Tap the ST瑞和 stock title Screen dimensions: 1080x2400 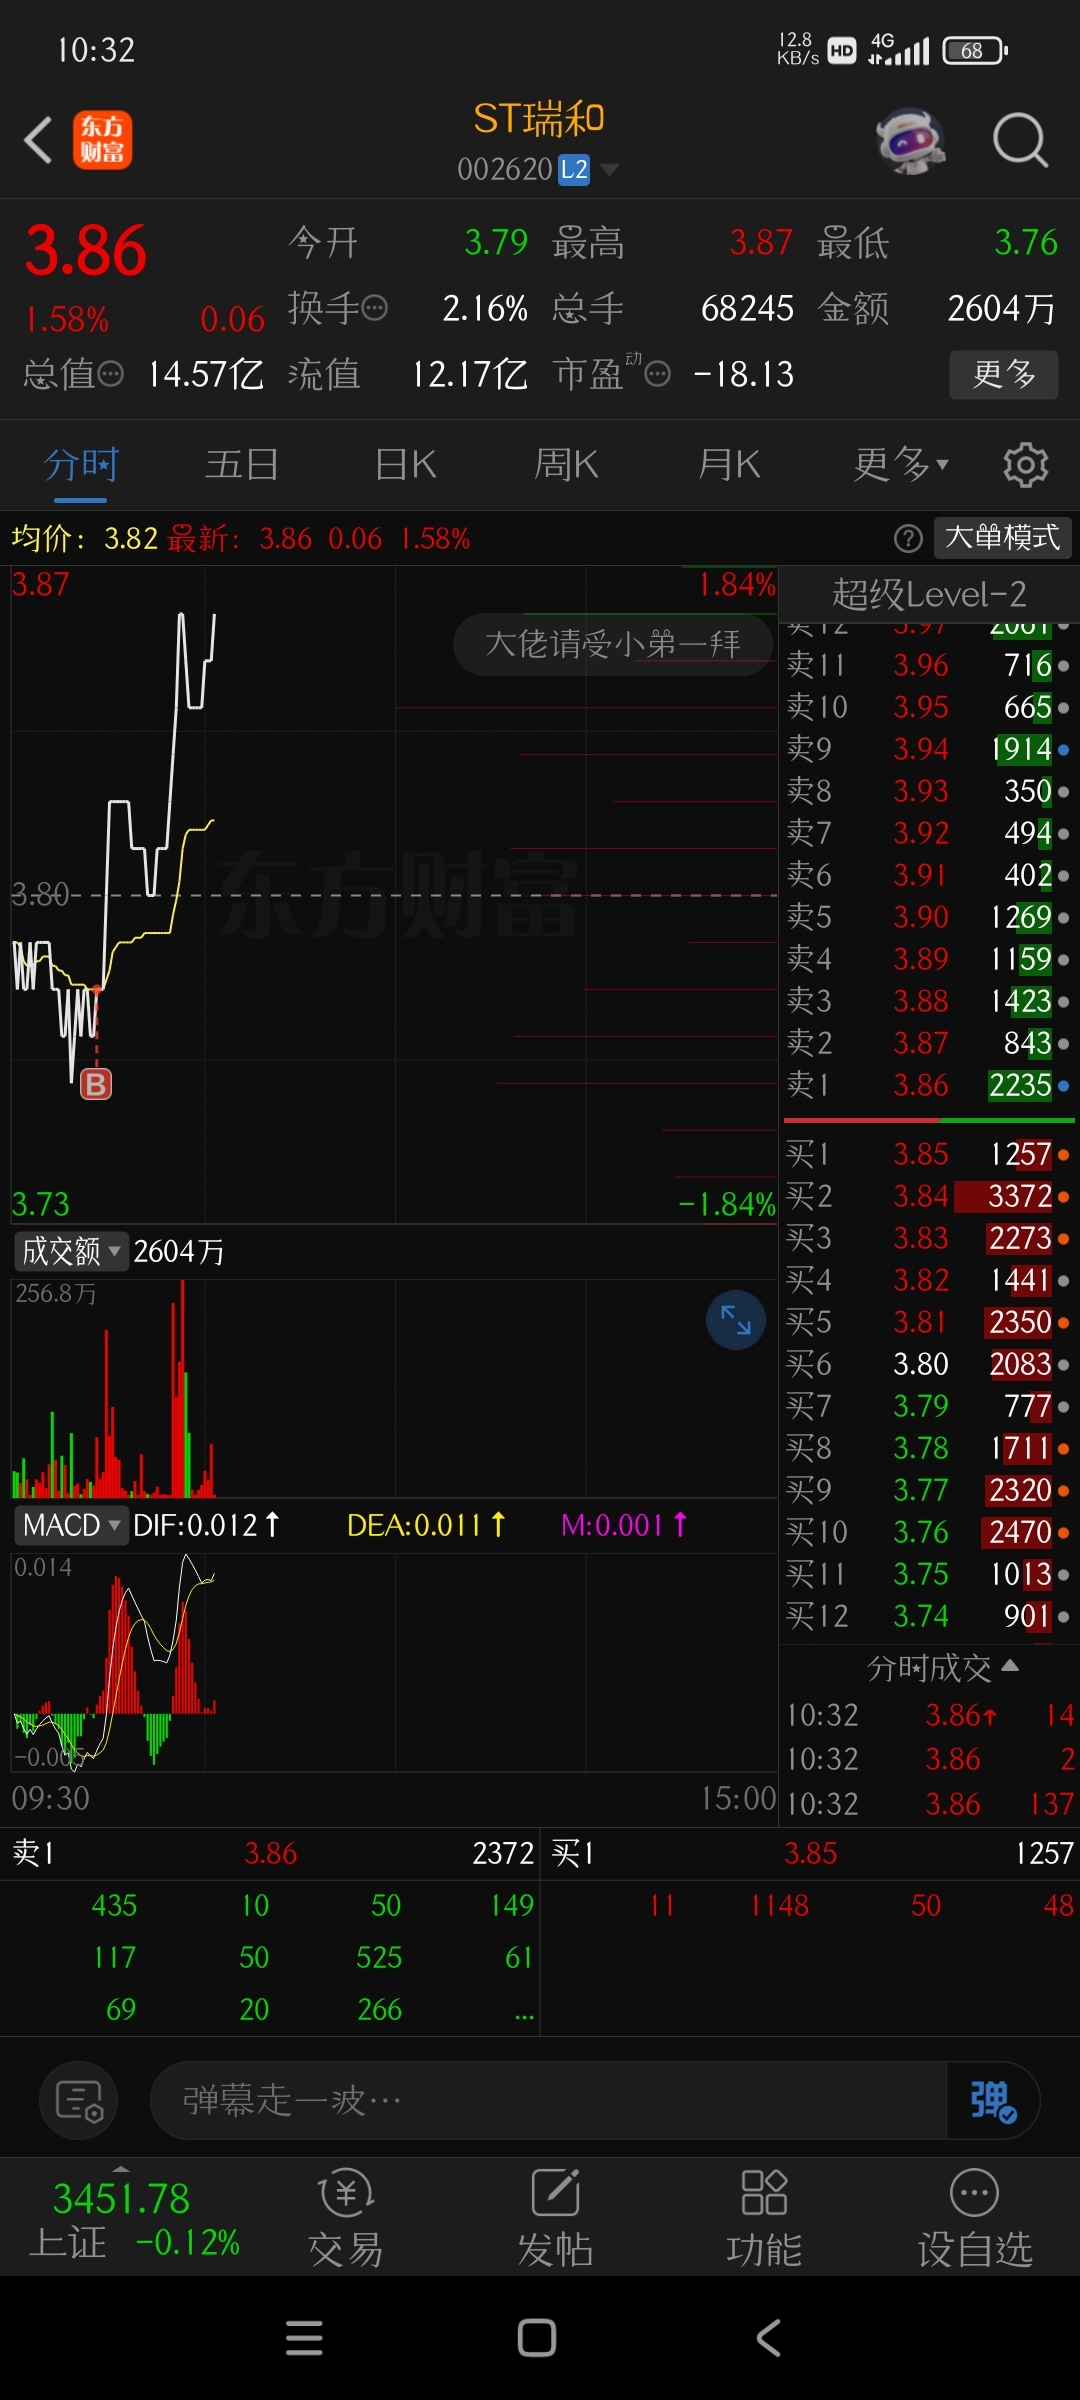538,119
